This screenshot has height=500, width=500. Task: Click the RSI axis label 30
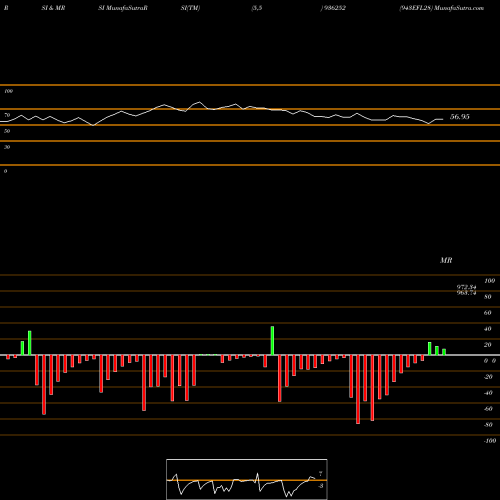pyautogui.click(x=7, y=147)
